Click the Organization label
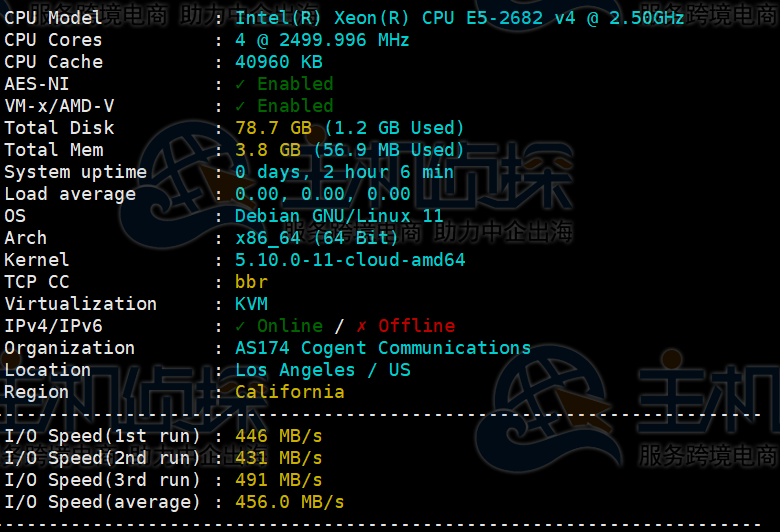Image resolution: width=780 pixels, height=532 pixels. coord(70,348)
